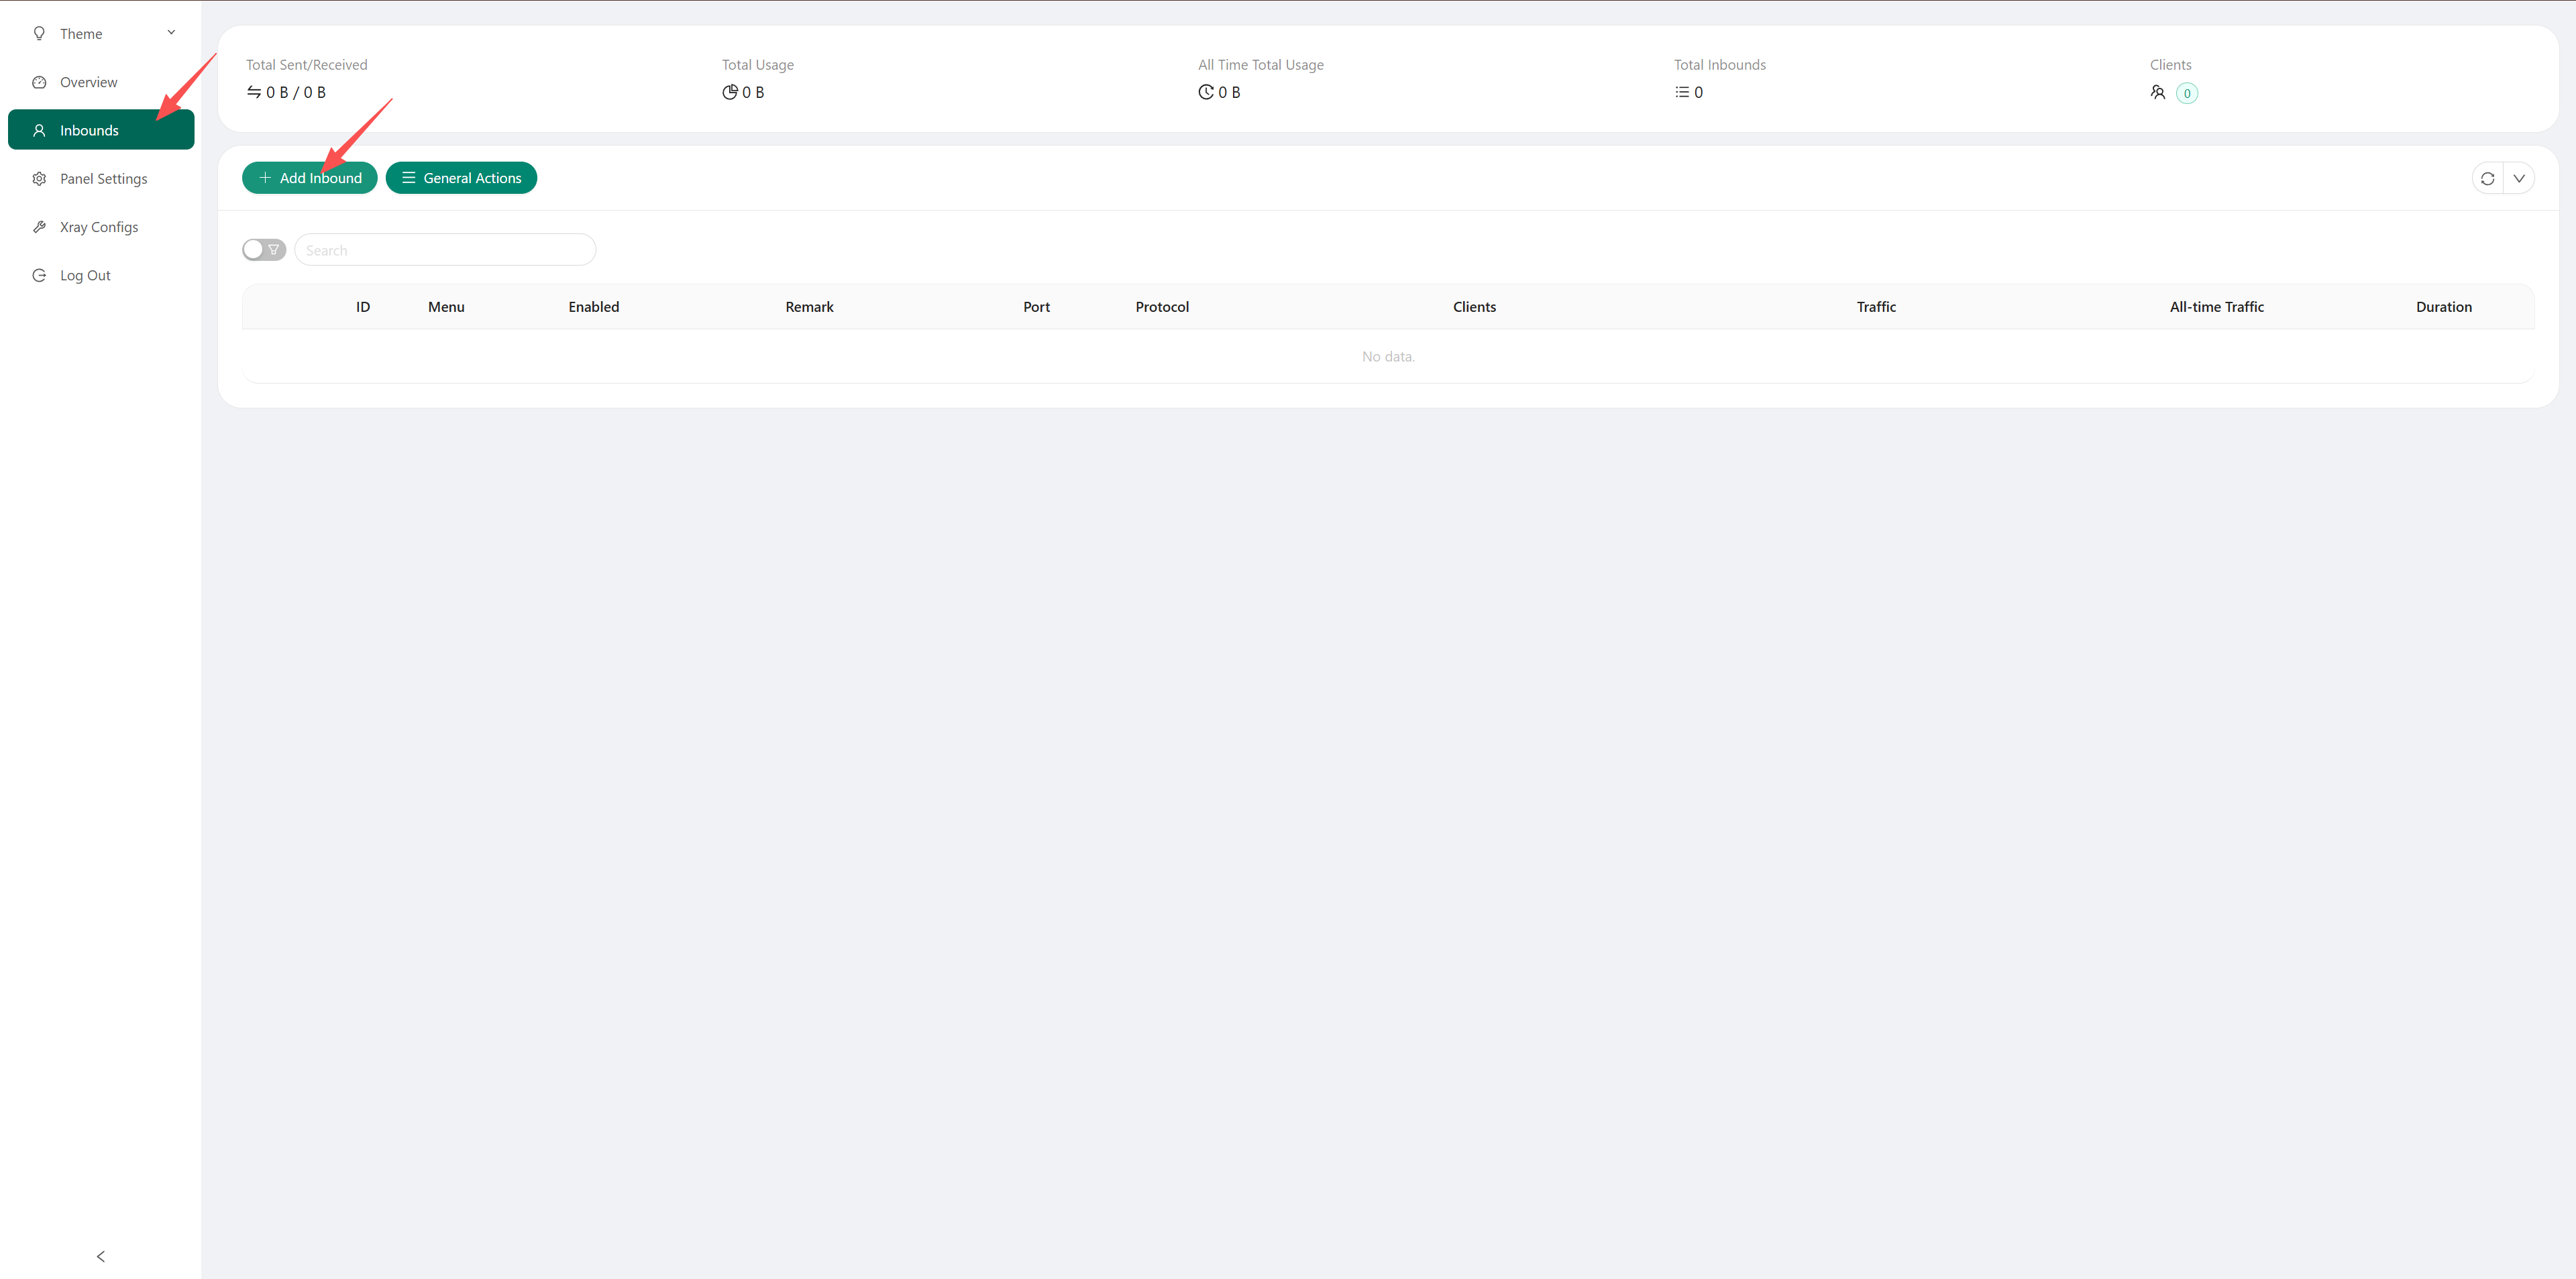This screenshot has width=2576, height=1279.
Task: Expand the Theme dropdown chevron
Action: click(x=171, y=32)
